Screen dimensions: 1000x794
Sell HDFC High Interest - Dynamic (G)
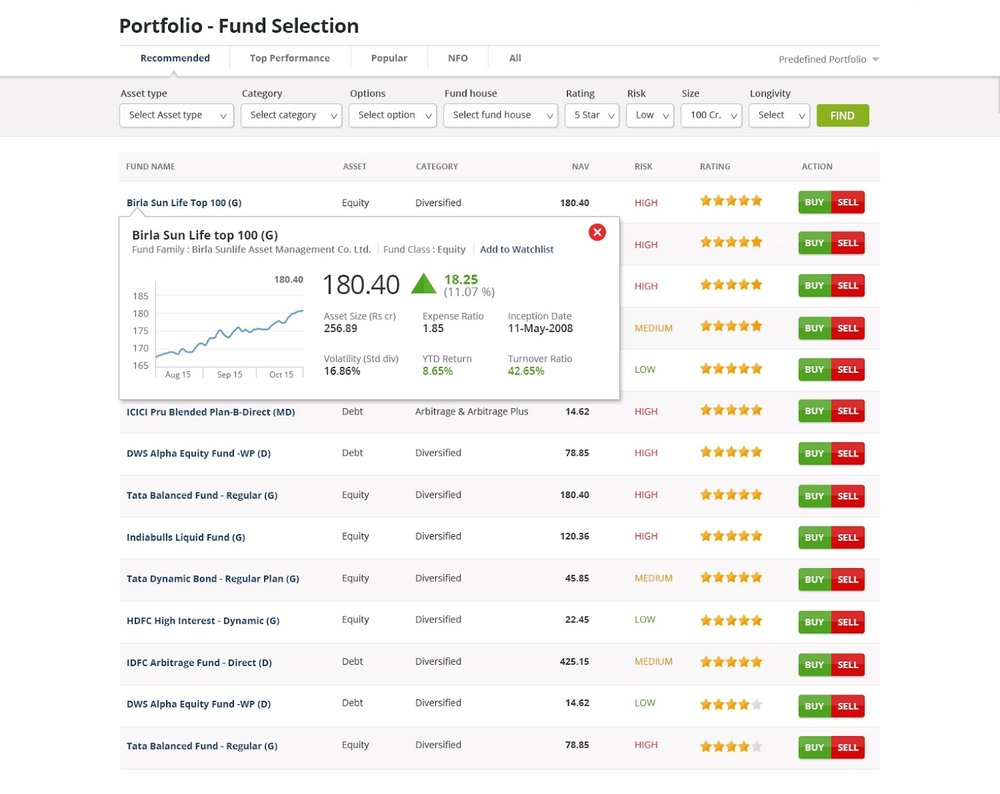tap(848, 622)
